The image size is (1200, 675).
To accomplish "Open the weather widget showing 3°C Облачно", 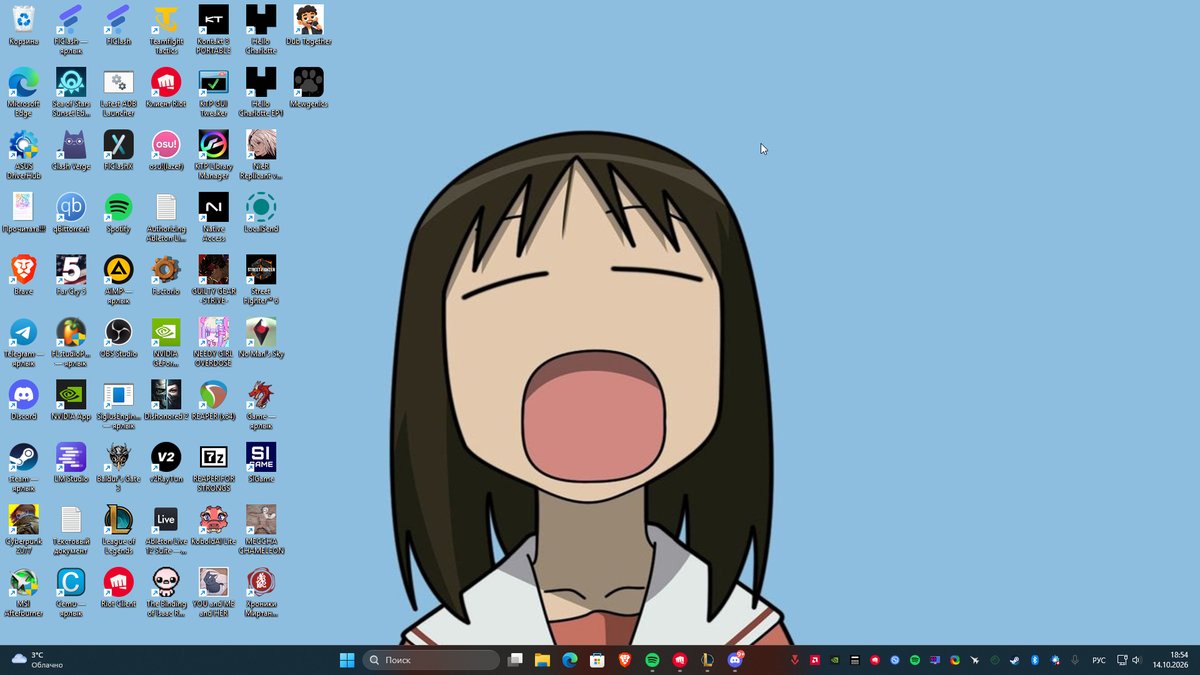I will (x=37, y=659).
